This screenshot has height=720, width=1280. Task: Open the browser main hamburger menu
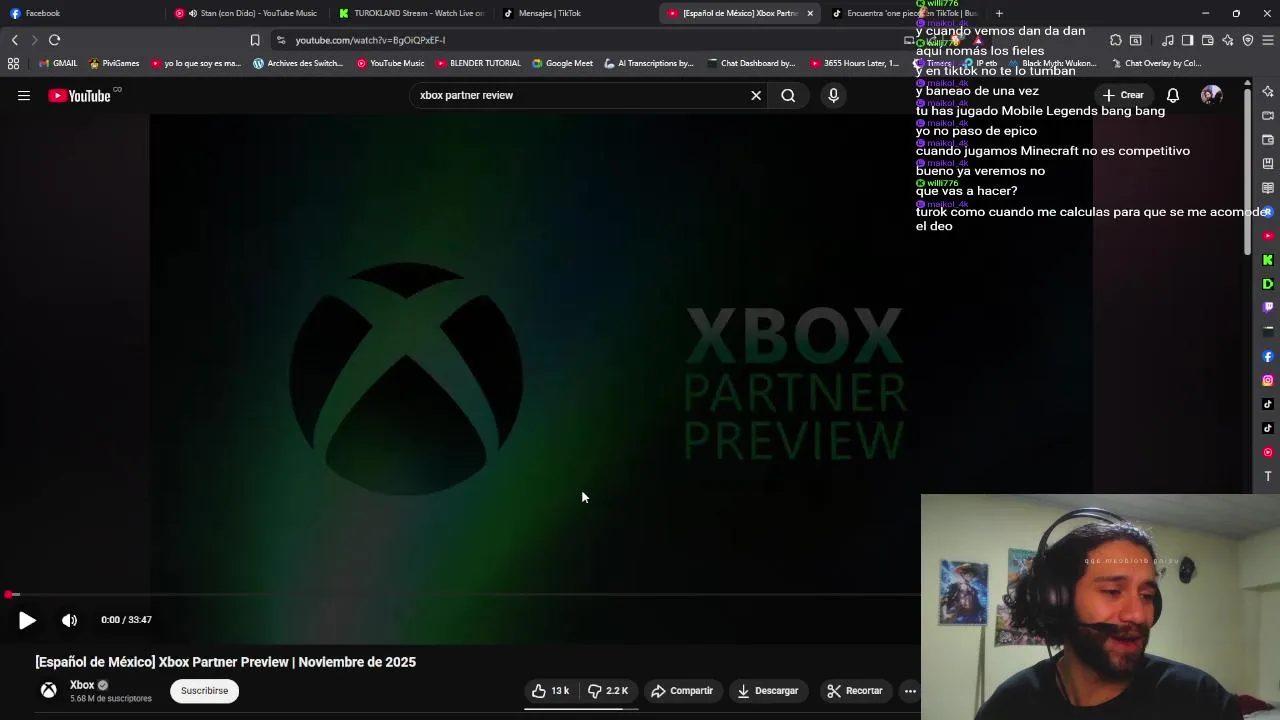(x=1268, y=40)
